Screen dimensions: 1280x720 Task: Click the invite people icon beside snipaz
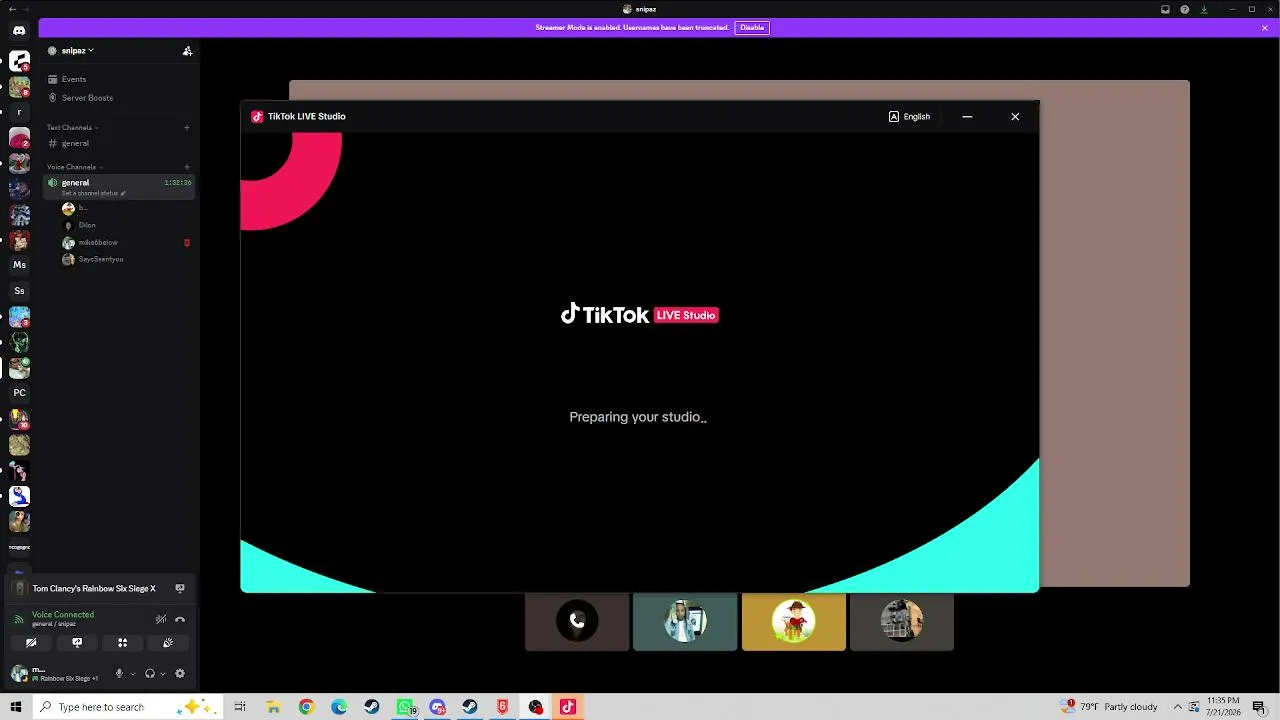pos(187,51)
